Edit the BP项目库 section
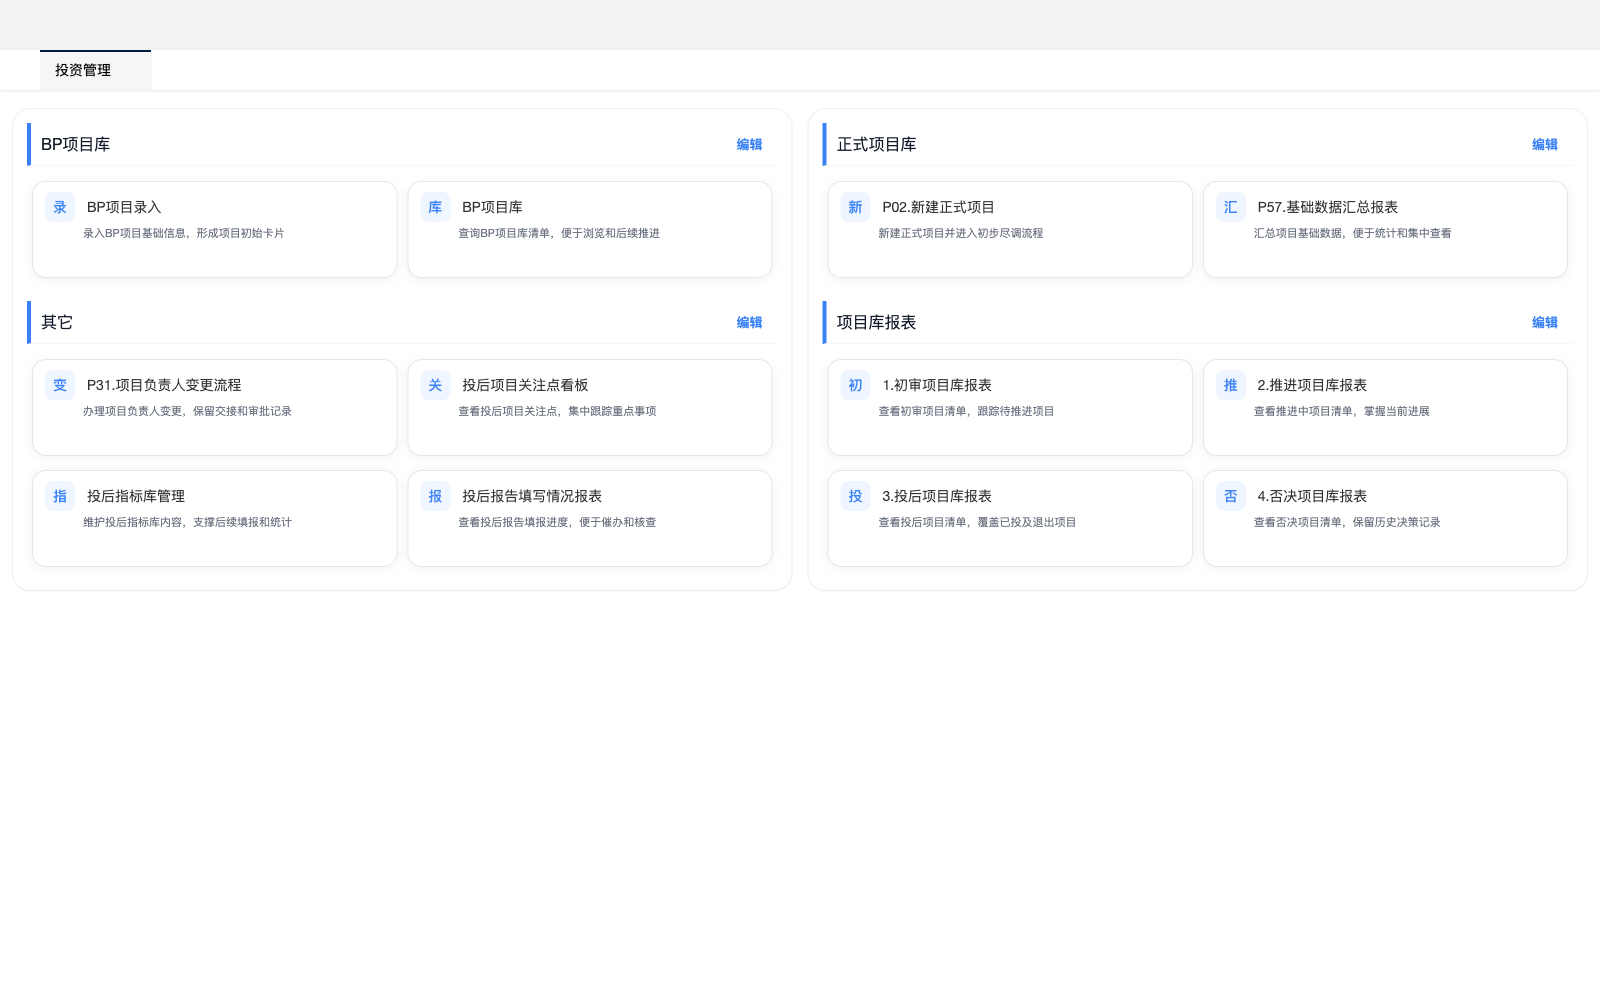The height and width of the screenshot is (1000, 1600). point(749,144)
